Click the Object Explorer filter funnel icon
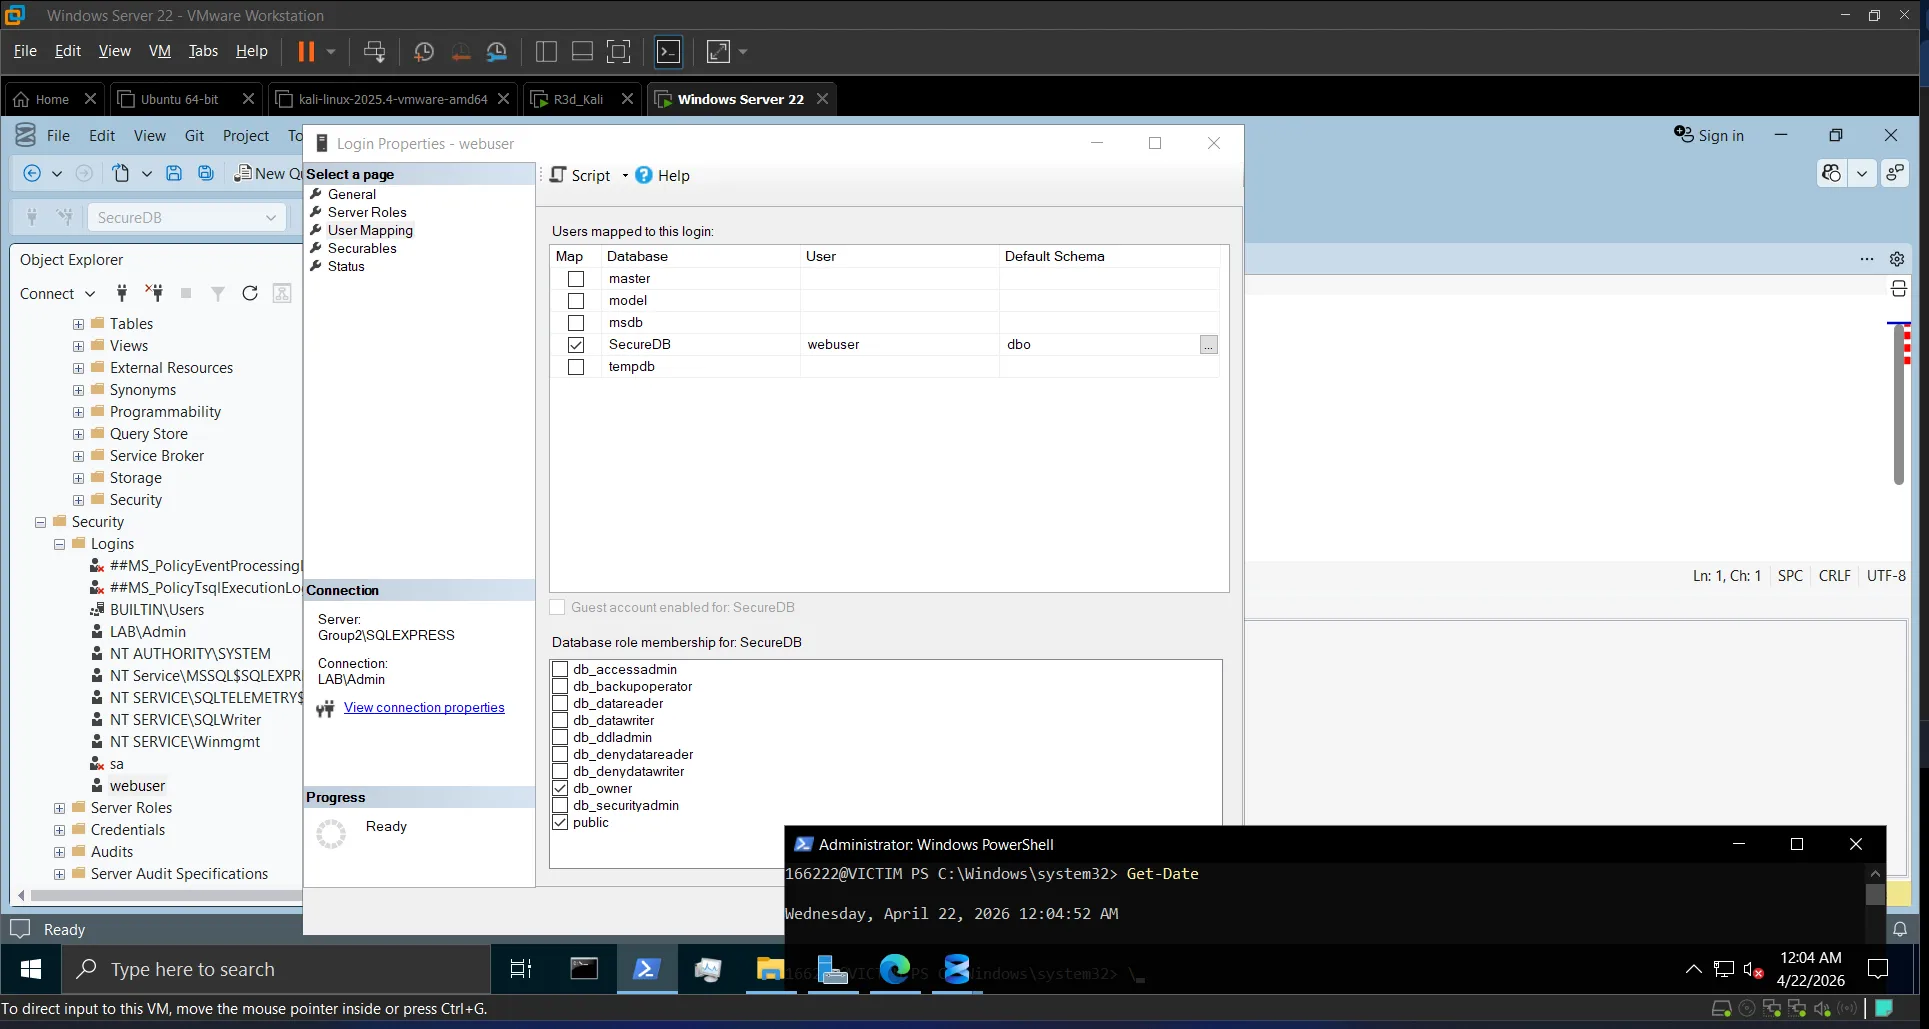Viewport: 1929px width, 1029px height. (218, 293)
